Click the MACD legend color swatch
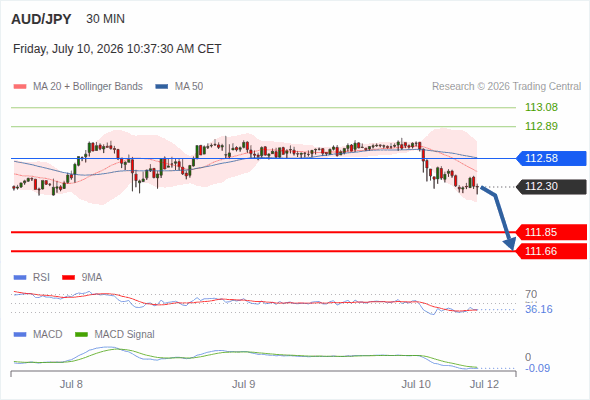The image size is (590, 400). [x=20, y=335]
